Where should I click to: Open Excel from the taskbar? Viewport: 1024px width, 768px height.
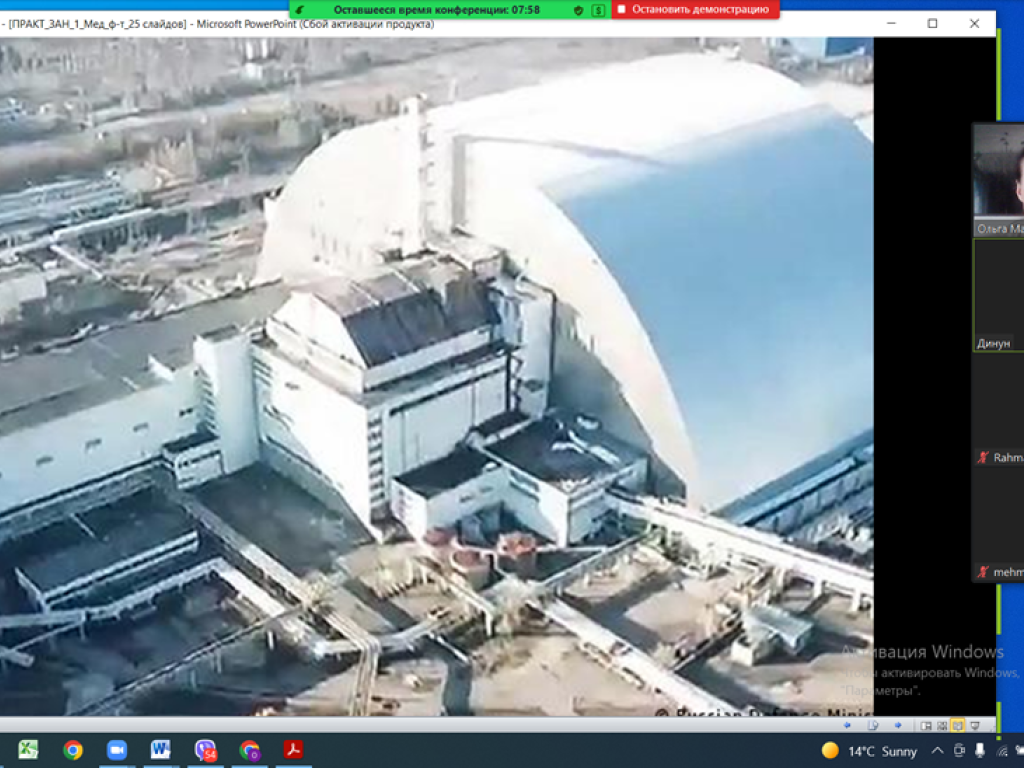tap(28, 750)
